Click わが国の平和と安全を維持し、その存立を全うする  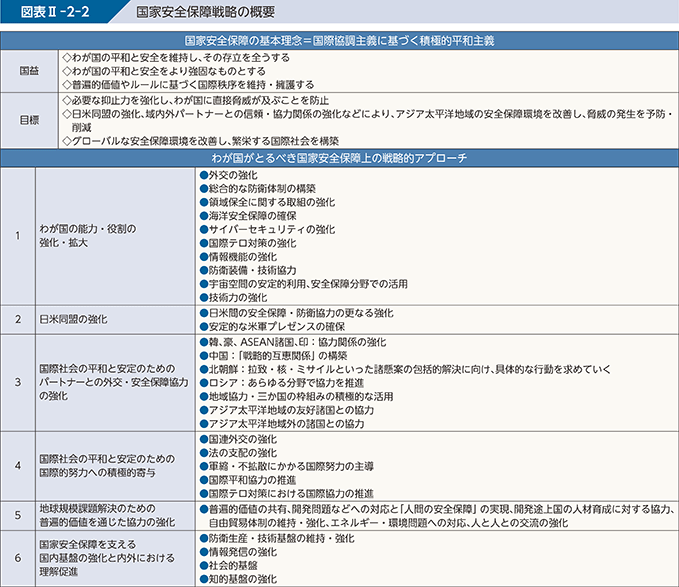pos(176,58)
